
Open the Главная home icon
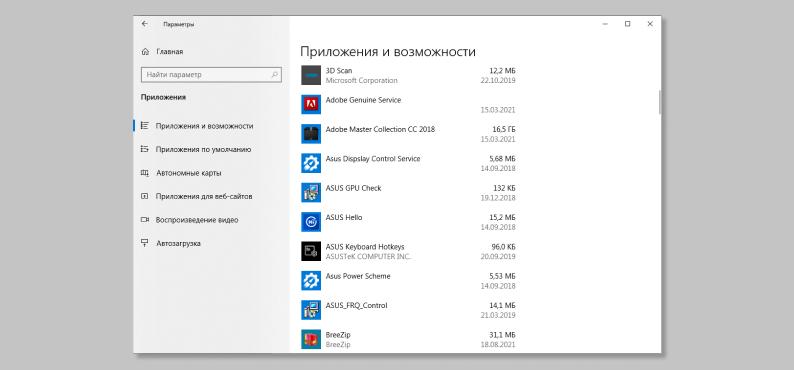click(x=145, y=52)
